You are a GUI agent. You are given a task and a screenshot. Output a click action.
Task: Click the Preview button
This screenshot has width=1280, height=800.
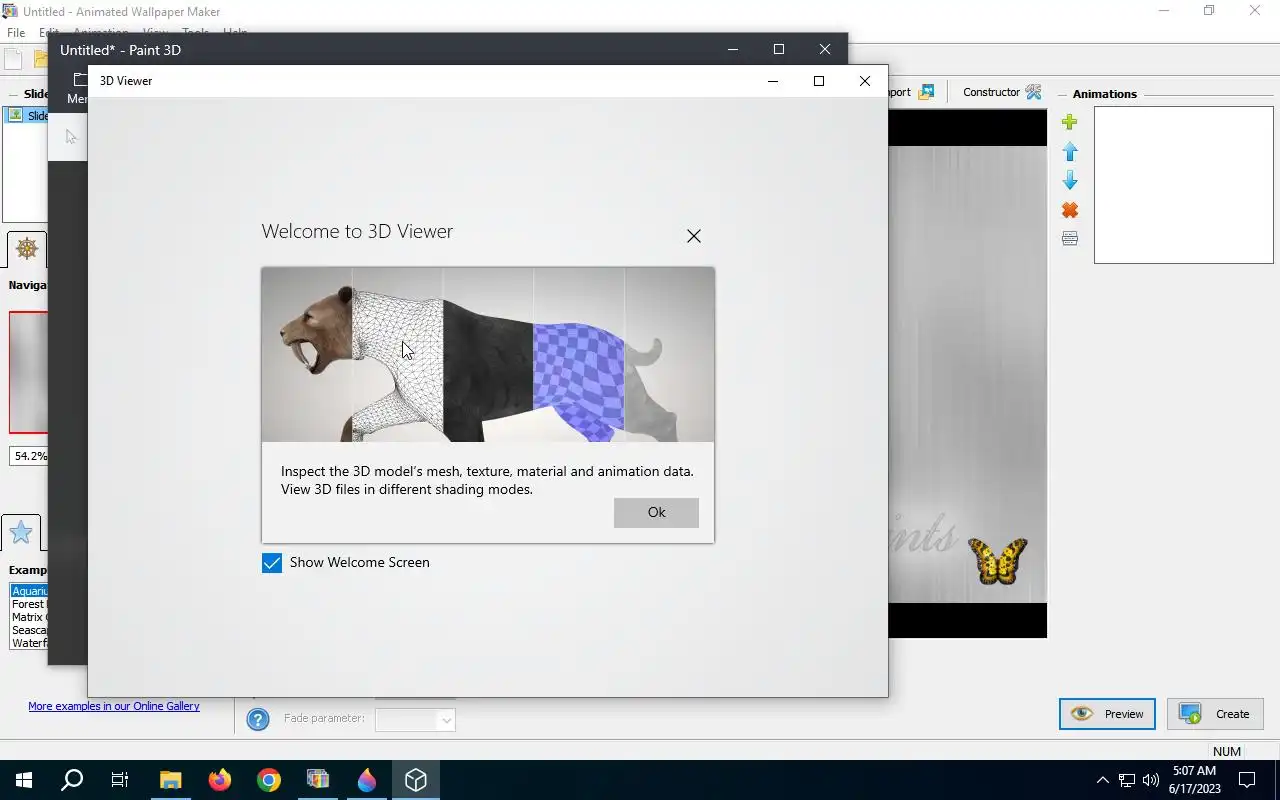point(1107,714)
